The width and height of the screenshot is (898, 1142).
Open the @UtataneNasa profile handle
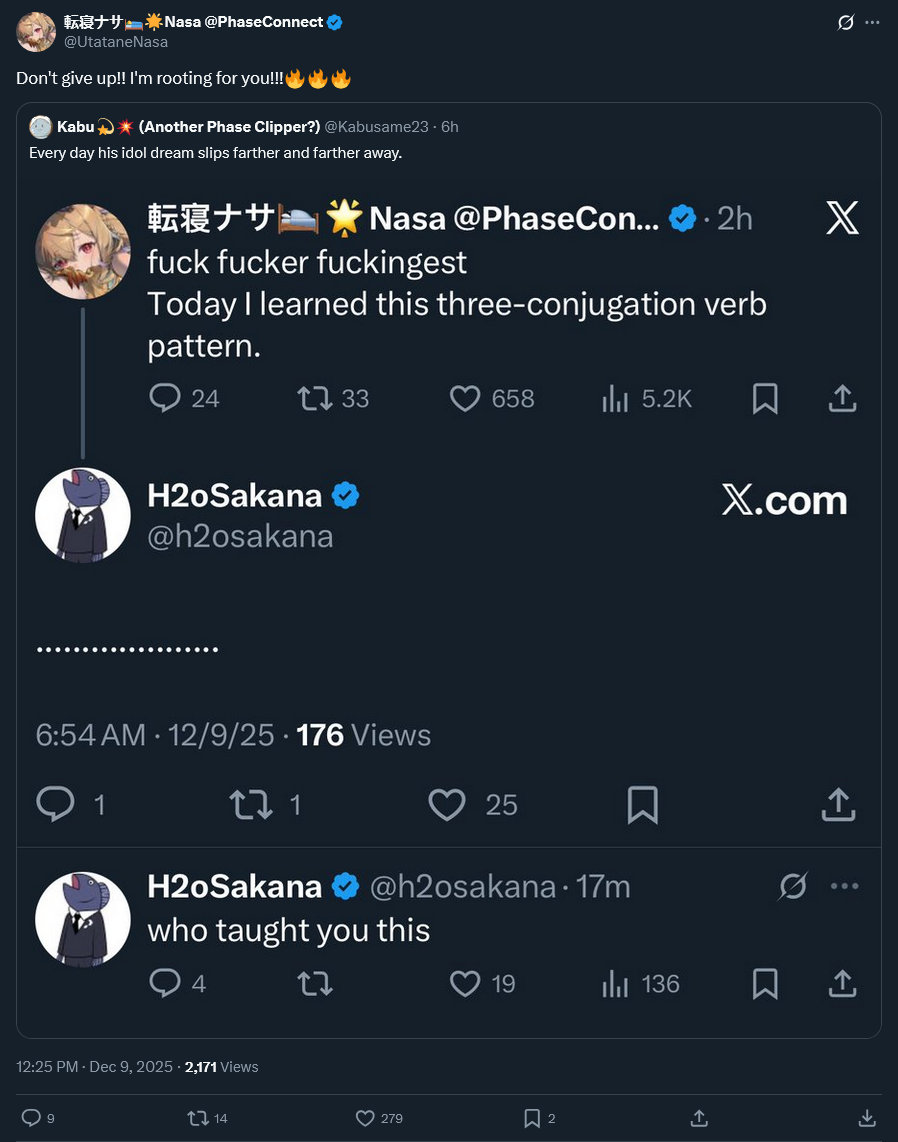pyautogui.click(x=115, y=42)
